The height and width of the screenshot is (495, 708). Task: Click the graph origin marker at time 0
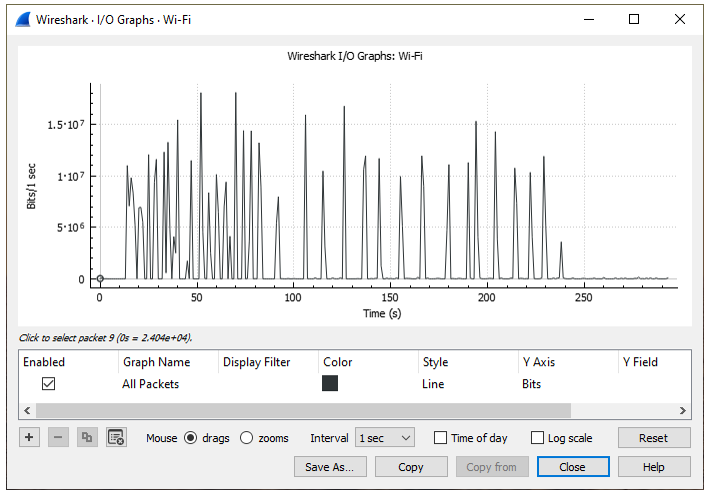point(100,279)
